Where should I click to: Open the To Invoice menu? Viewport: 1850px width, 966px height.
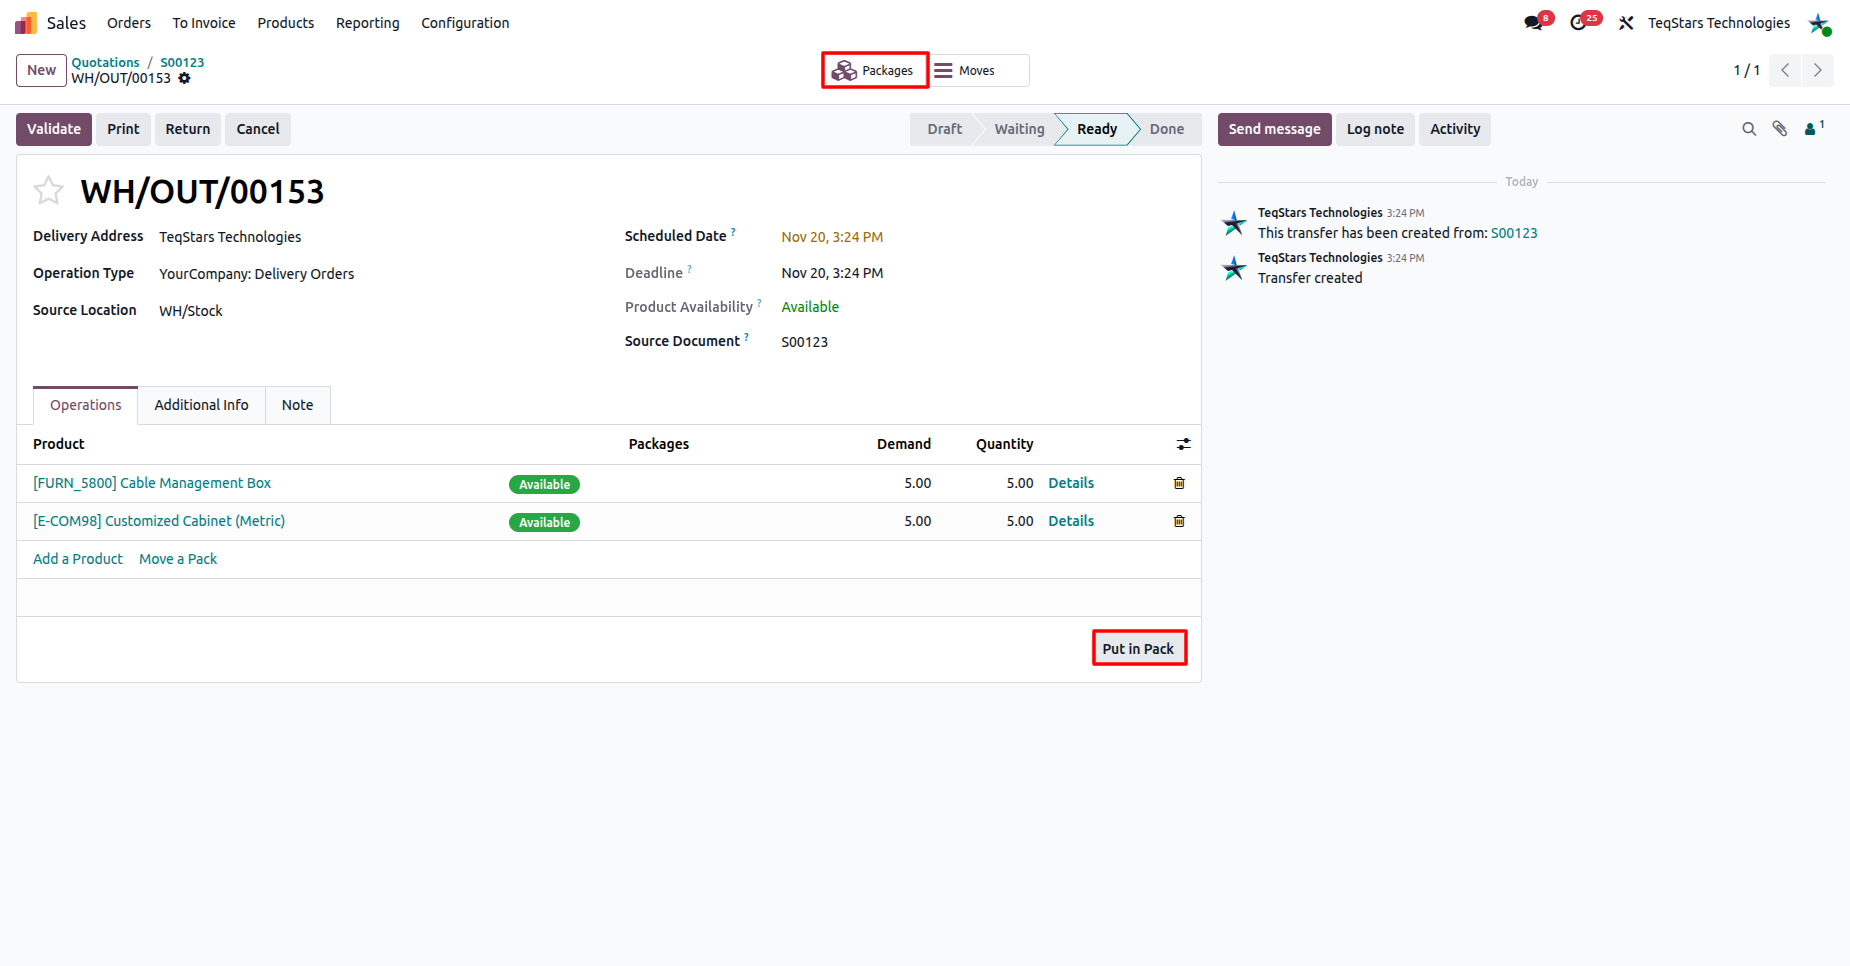pos(204,23)
